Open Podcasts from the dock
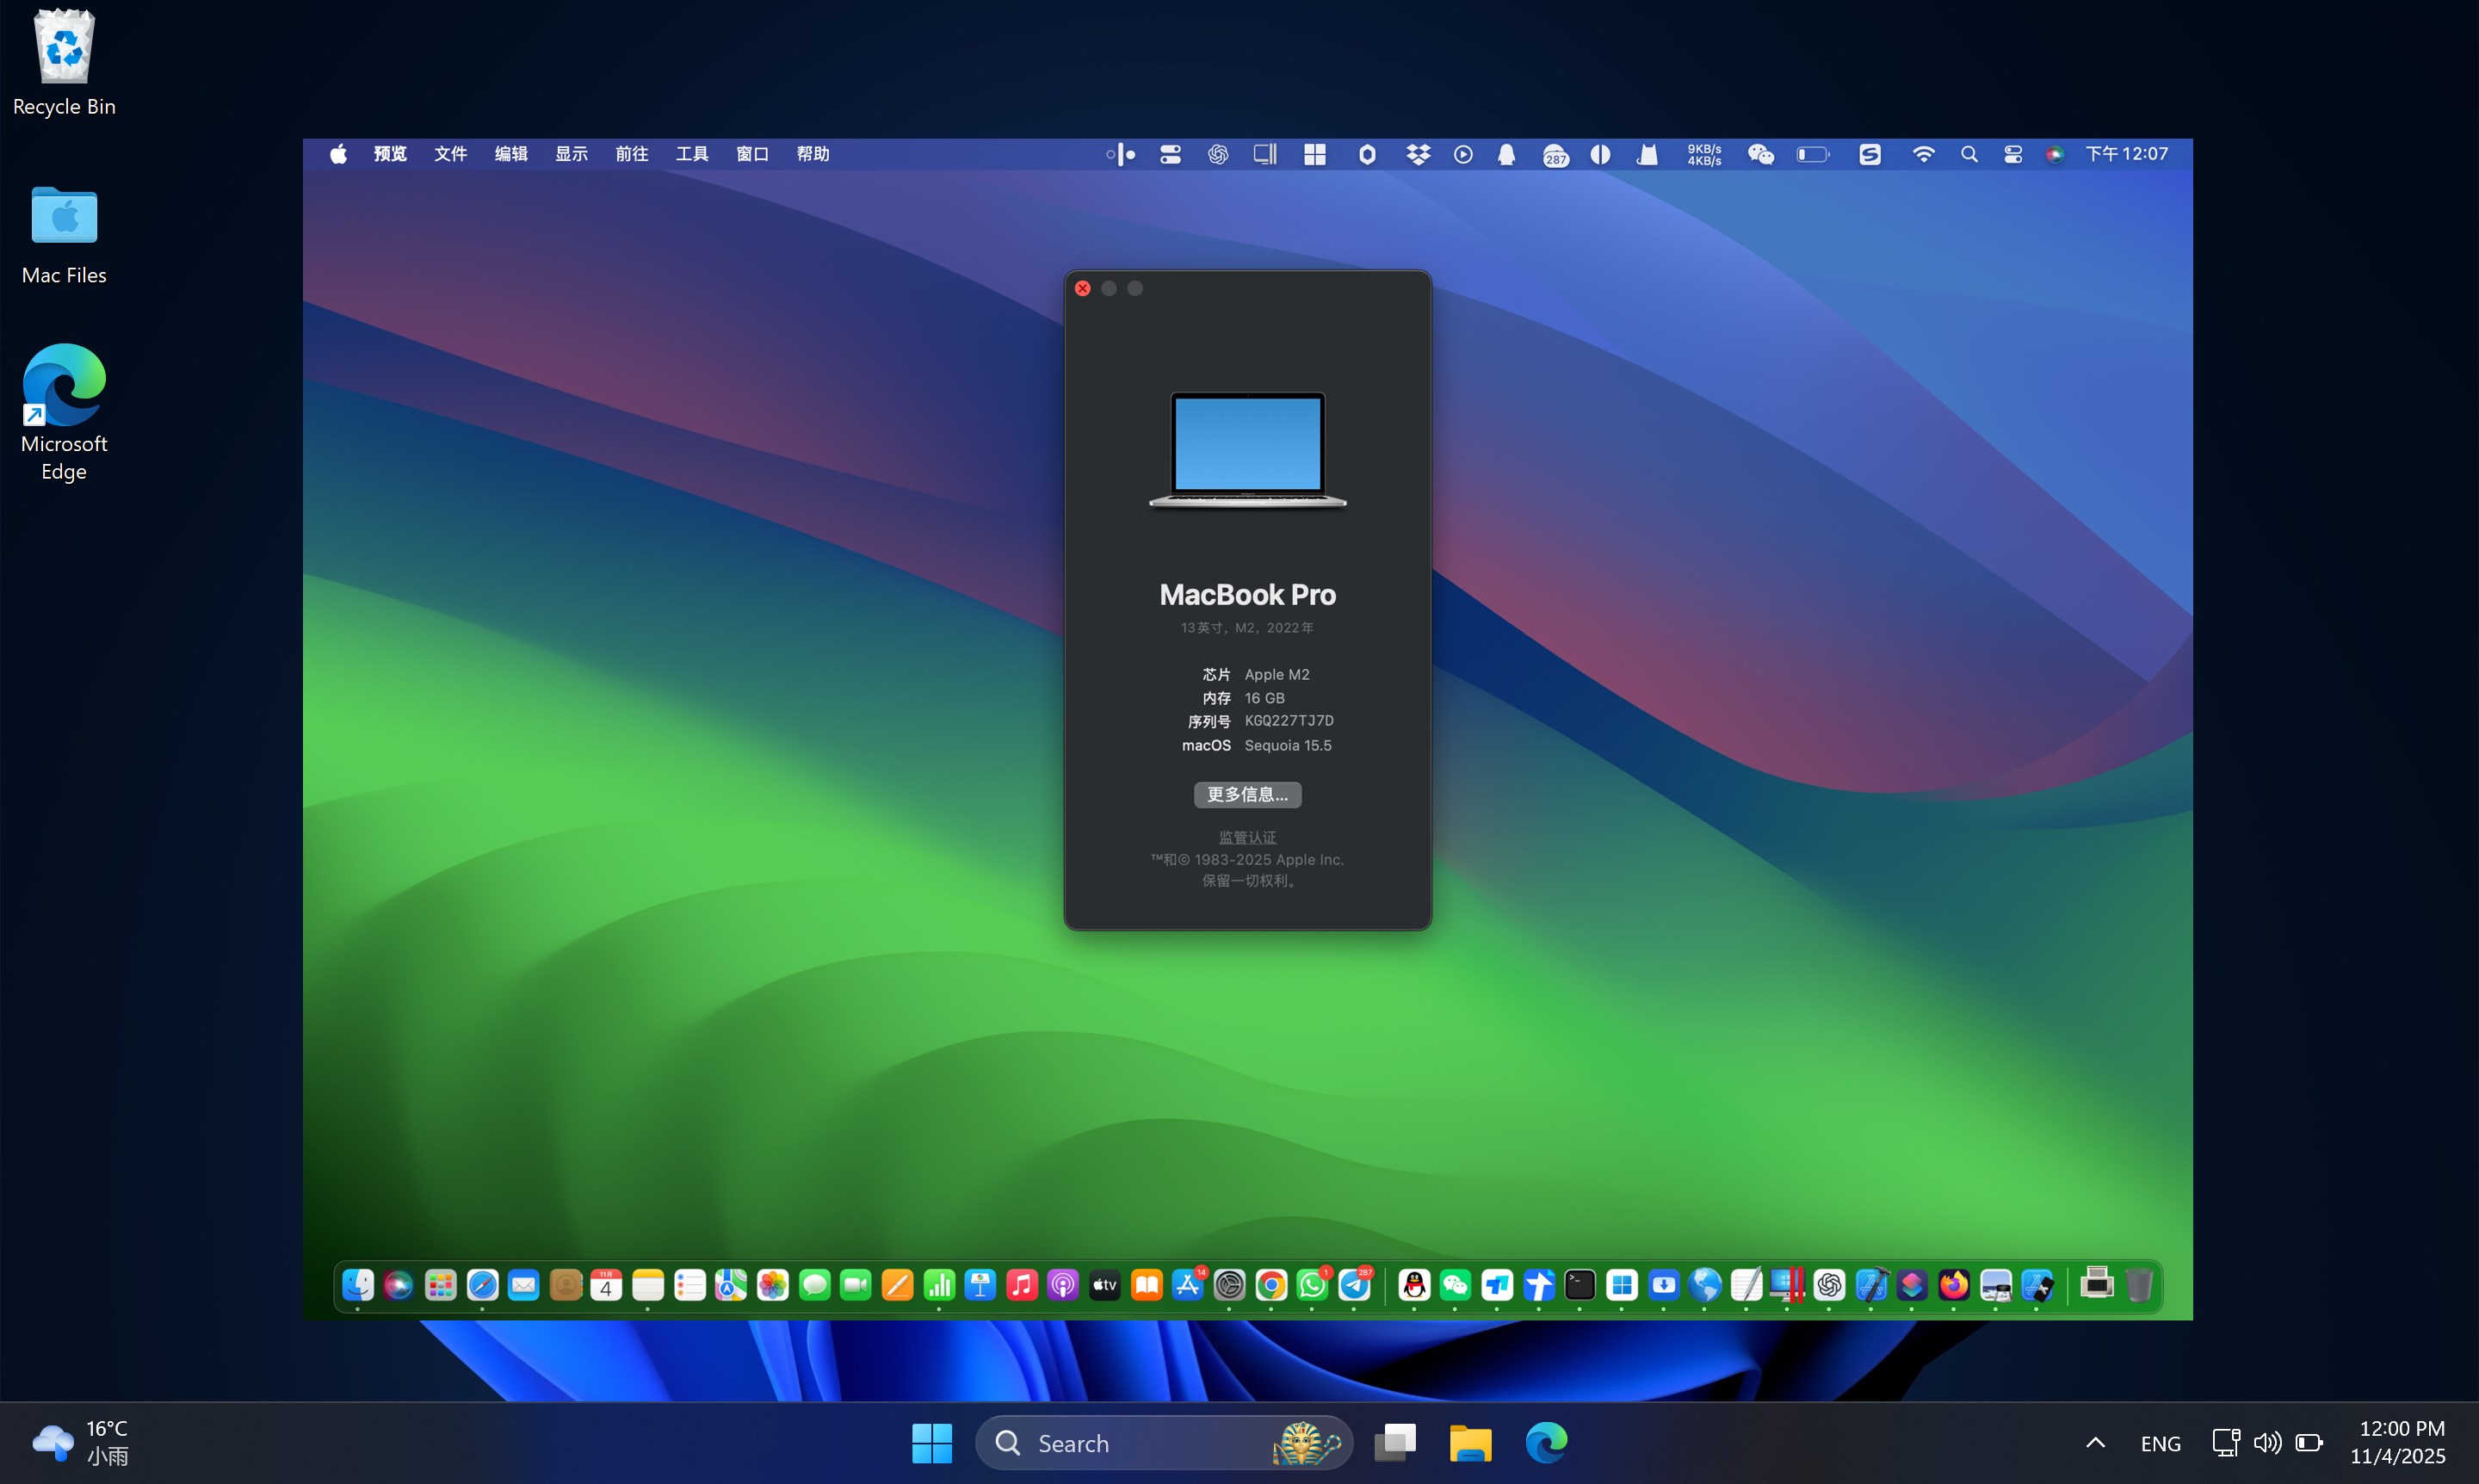The width and height of the screenshot is (2479, 1484). [1063, 1285]
